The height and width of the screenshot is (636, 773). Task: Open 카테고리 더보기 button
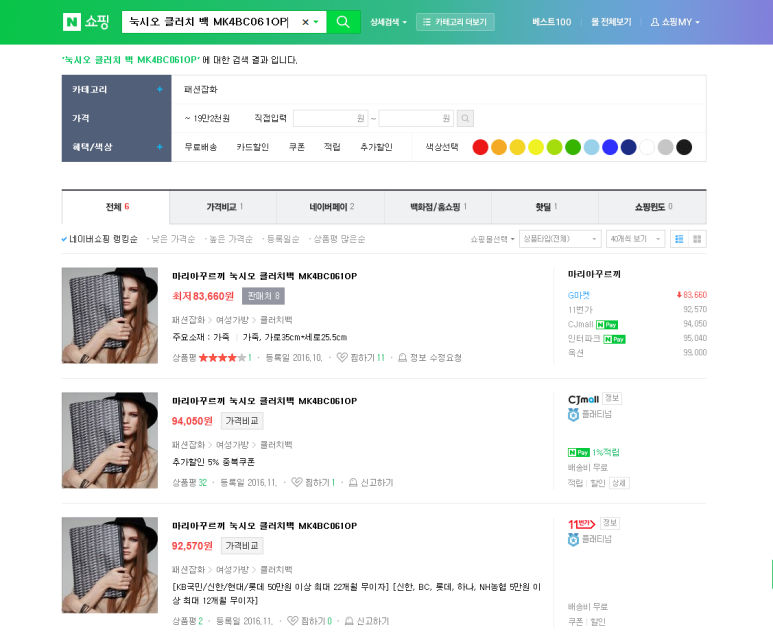click(x=455, y=22)
